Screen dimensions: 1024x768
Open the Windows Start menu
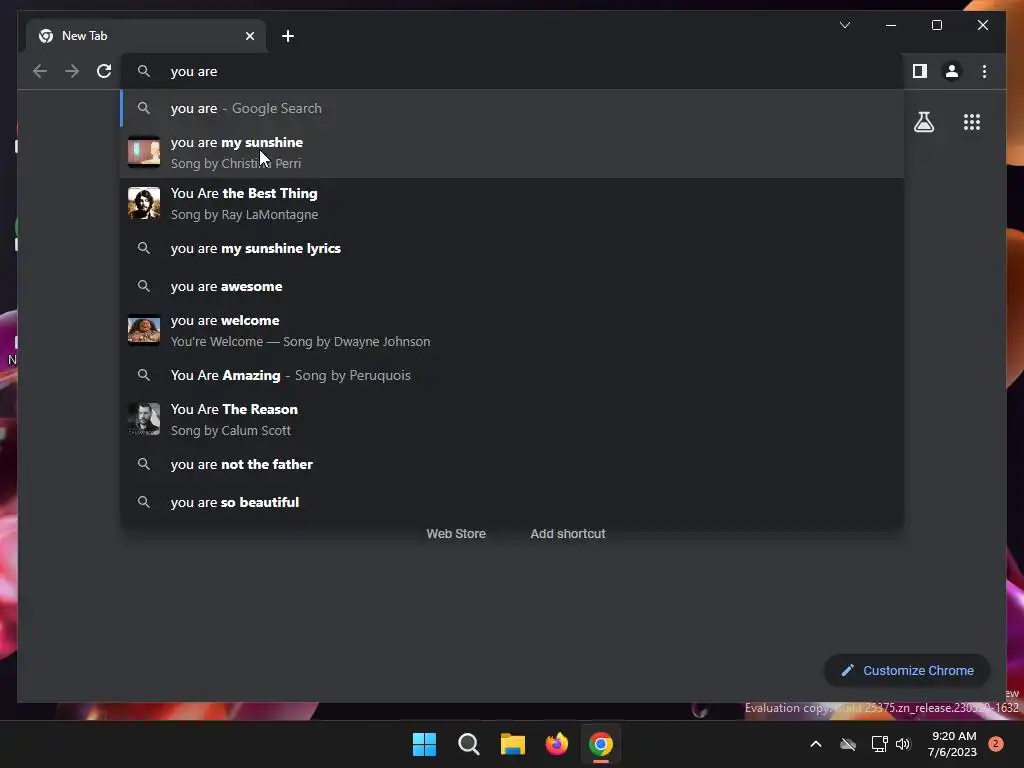point(424,744)
